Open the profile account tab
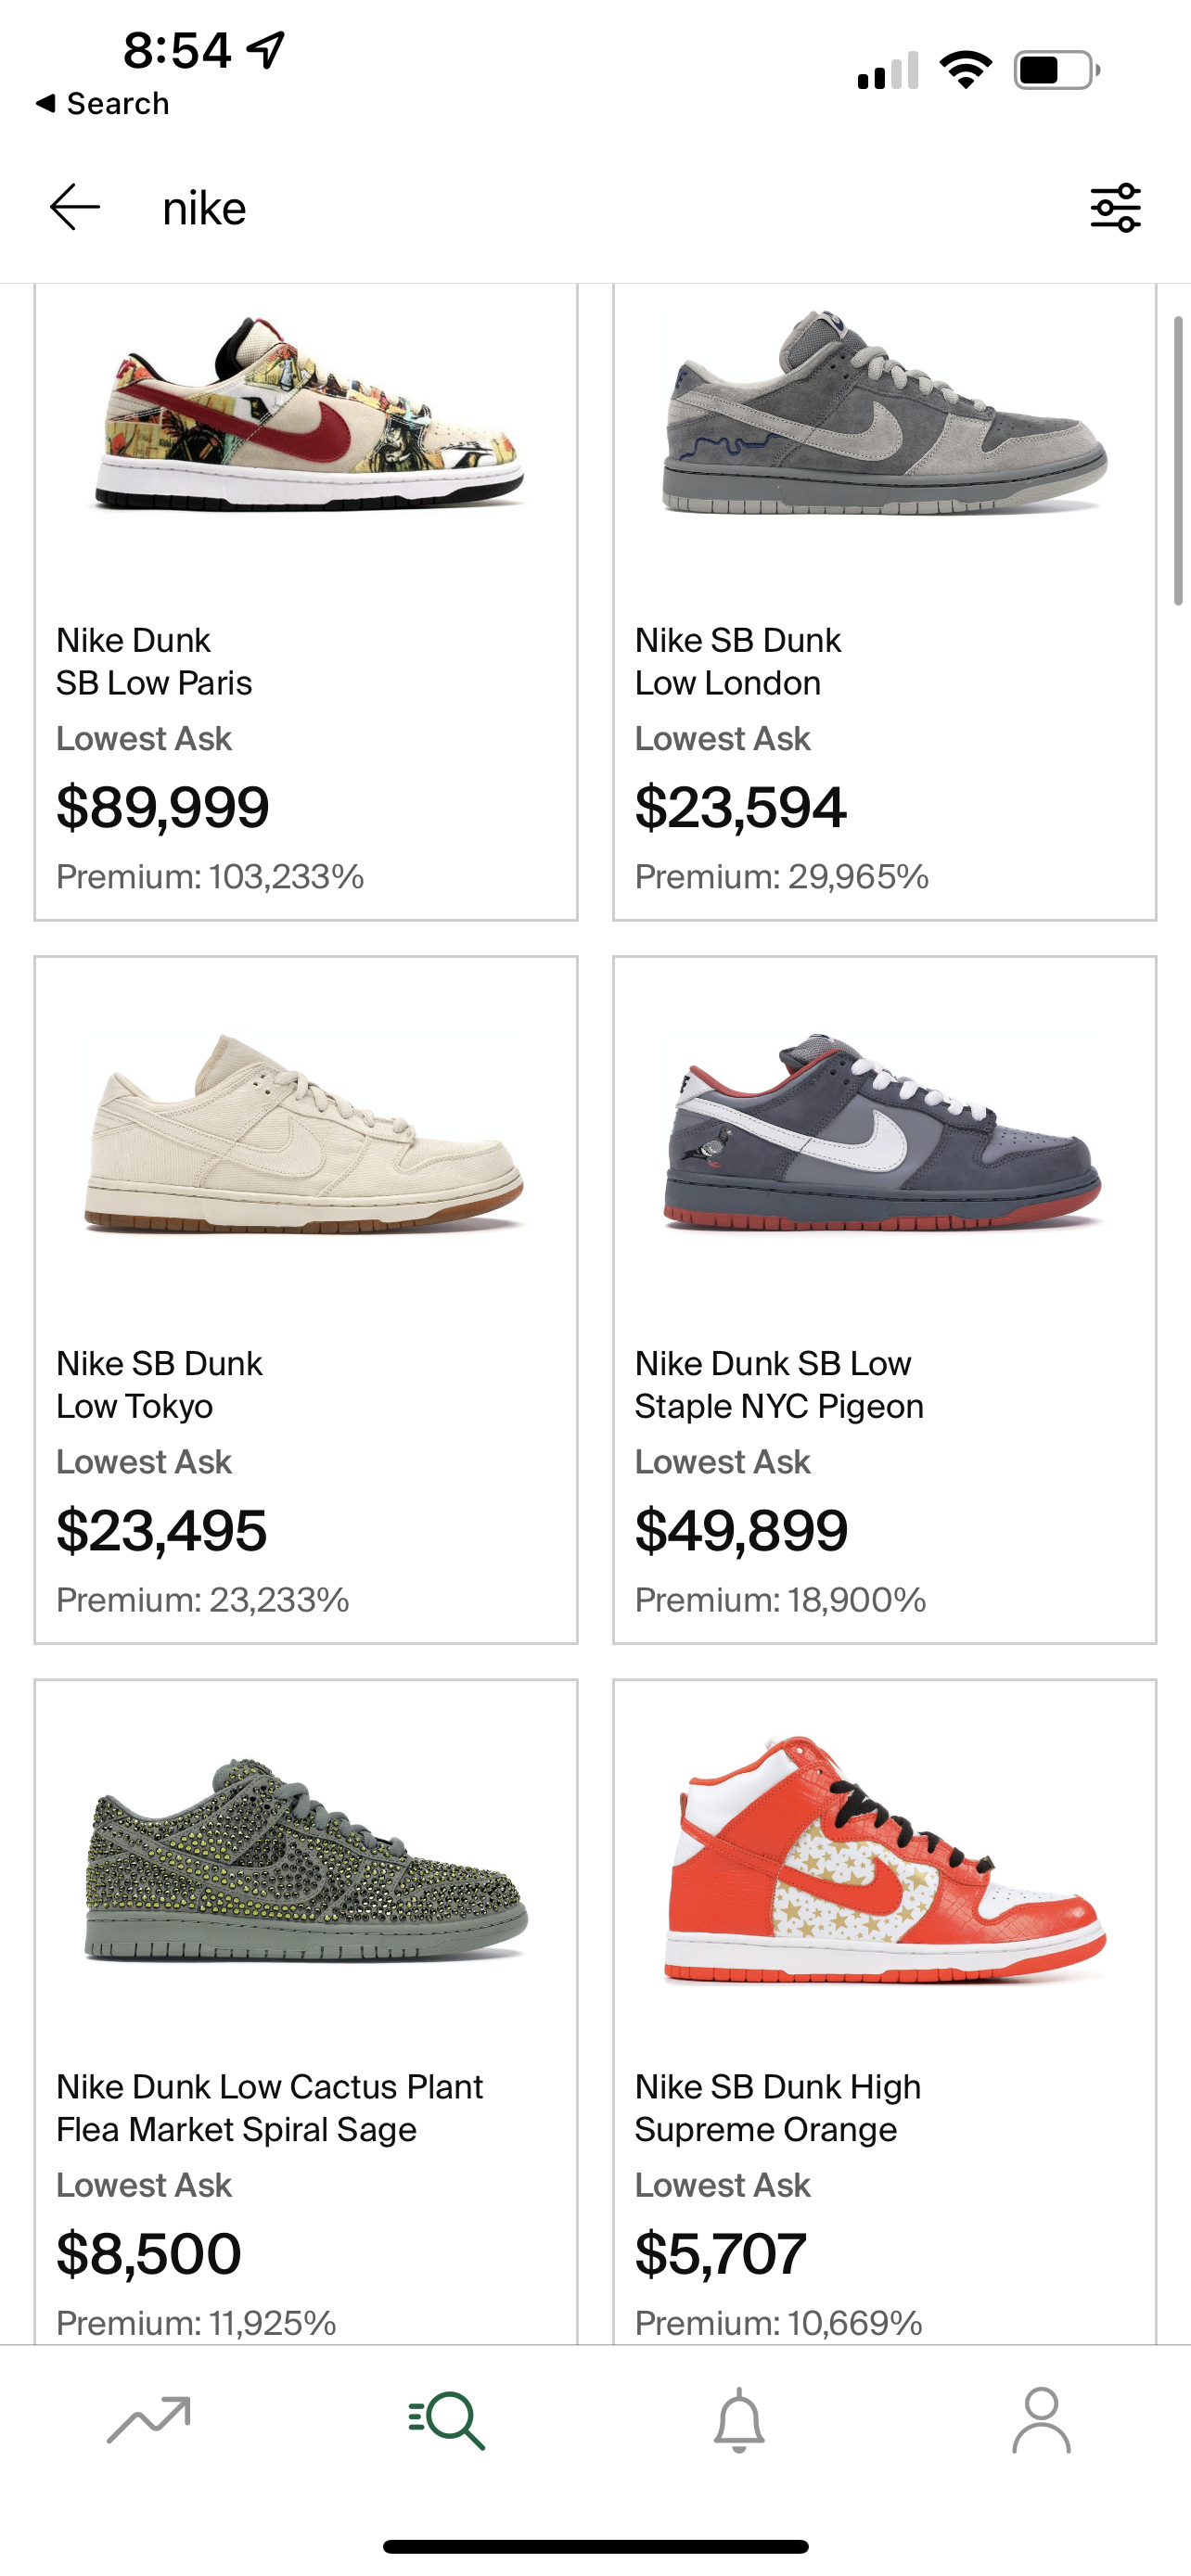This screenshot has height=2576, width=1191. pos(1041,2420)
